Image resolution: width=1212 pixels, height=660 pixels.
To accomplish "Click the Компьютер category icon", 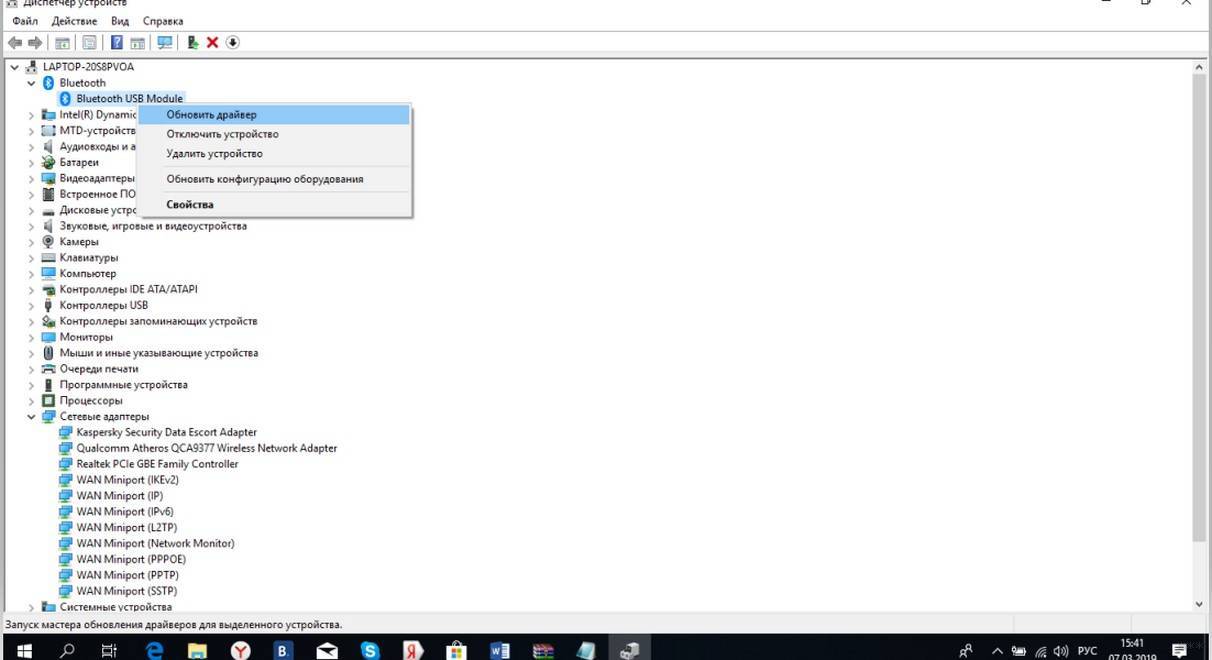I will [x=49, y=273].
